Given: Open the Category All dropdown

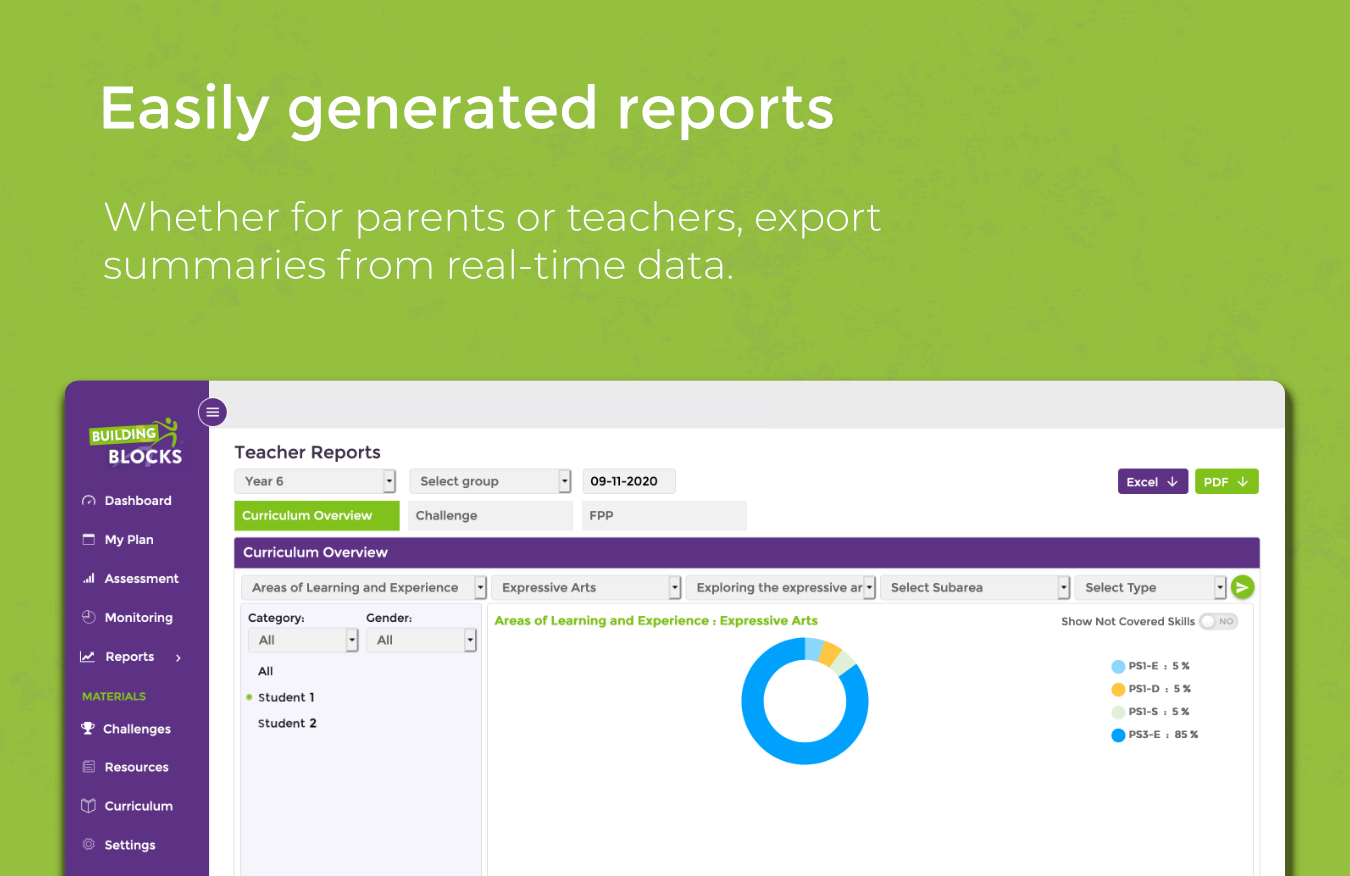Looking at the screenshot, I should (x=303, y=640).
